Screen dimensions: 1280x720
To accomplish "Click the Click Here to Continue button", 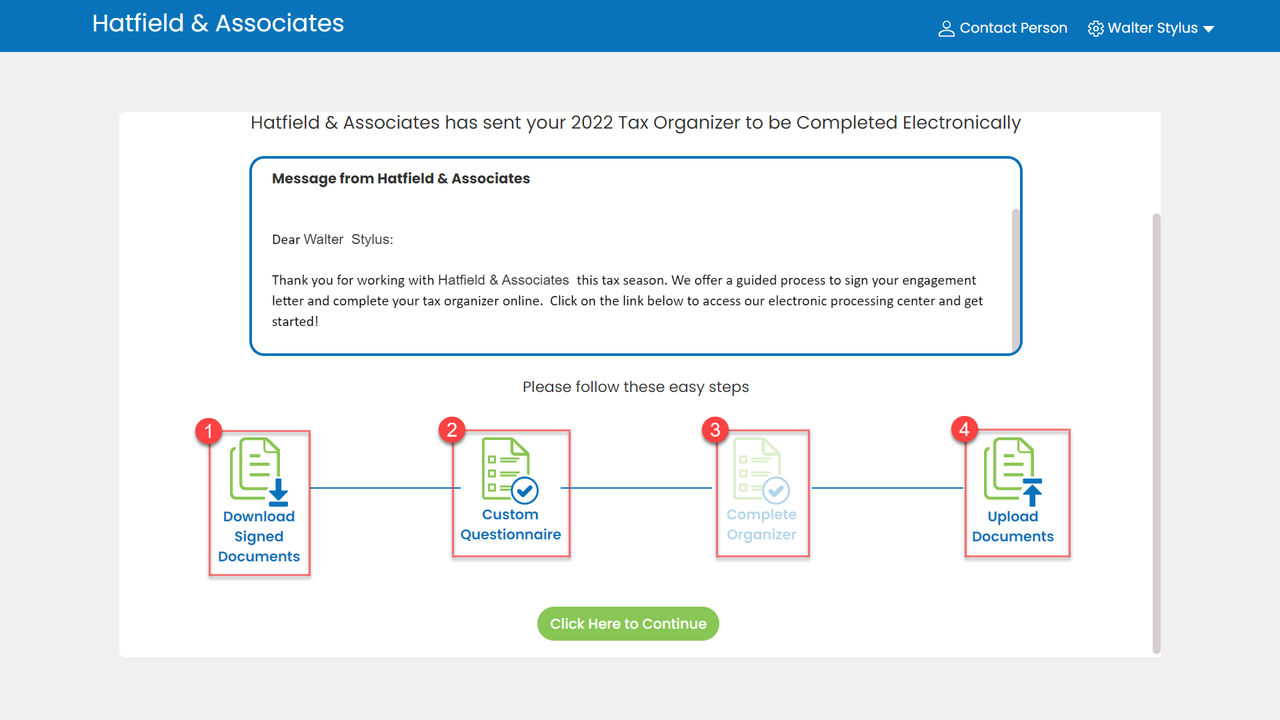I will tap(628, 624).
